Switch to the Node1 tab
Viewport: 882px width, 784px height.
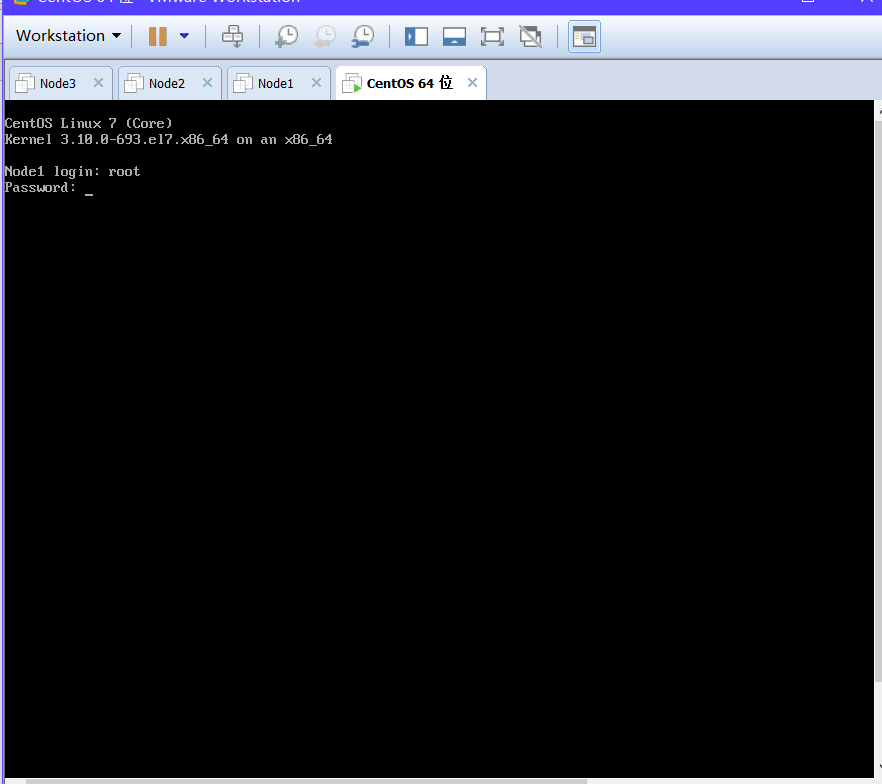tap(278, 83)
